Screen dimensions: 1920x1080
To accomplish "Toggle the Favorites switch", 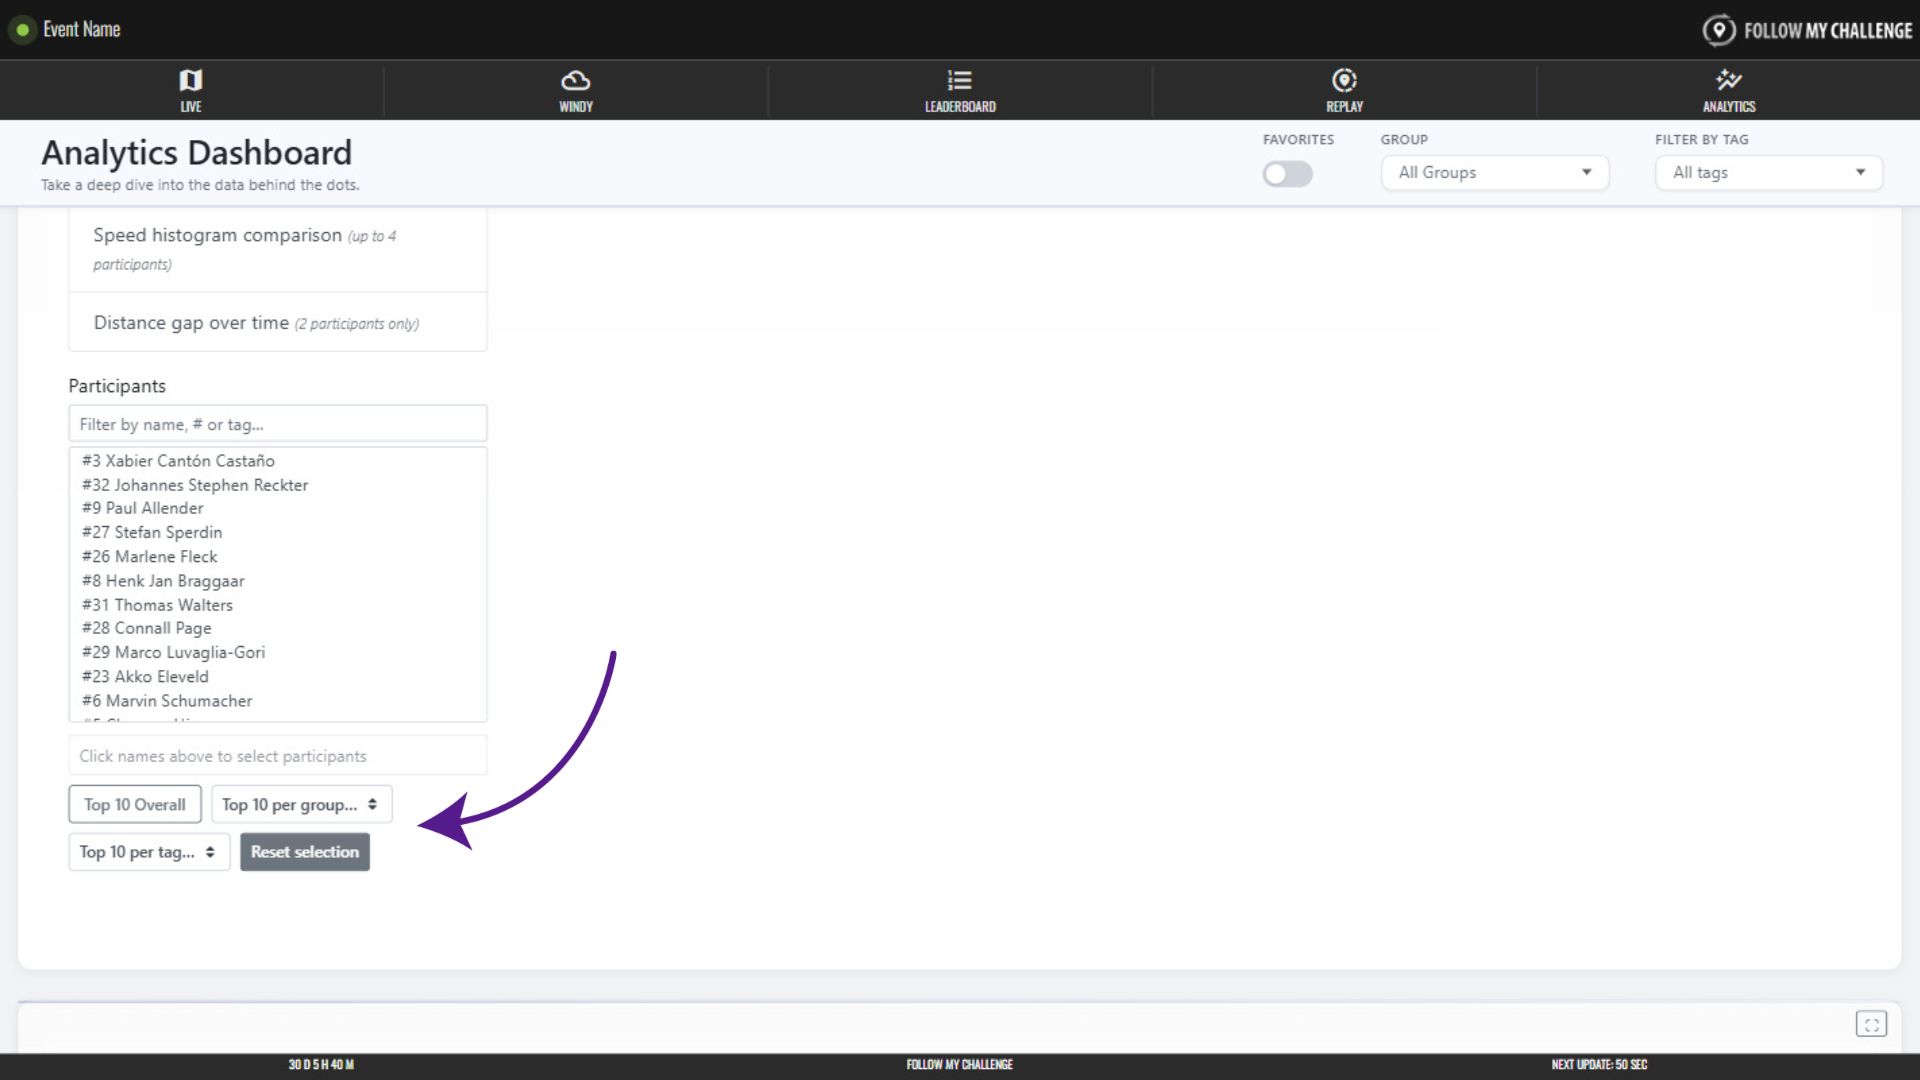I will point(1287,174).
